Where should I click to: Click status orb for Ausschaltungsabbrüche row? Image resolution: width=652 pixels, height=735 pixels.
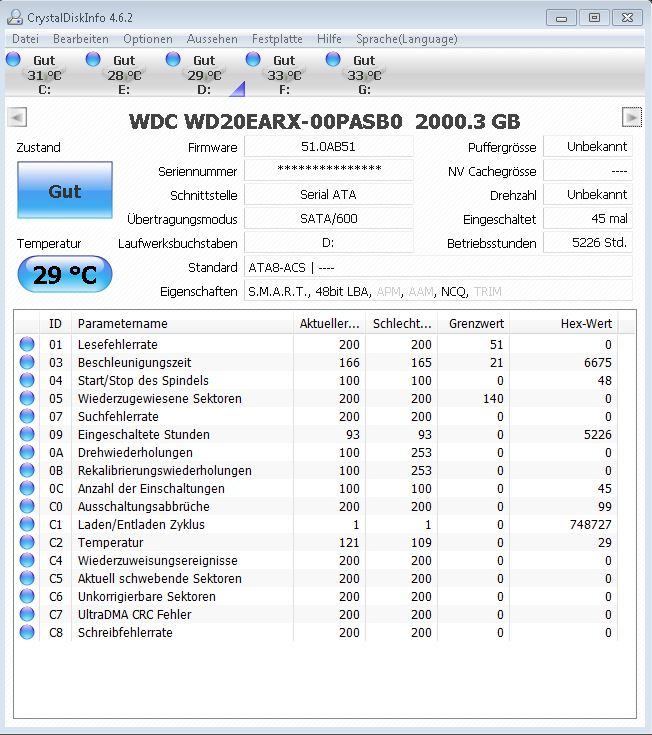coord(27,506)
